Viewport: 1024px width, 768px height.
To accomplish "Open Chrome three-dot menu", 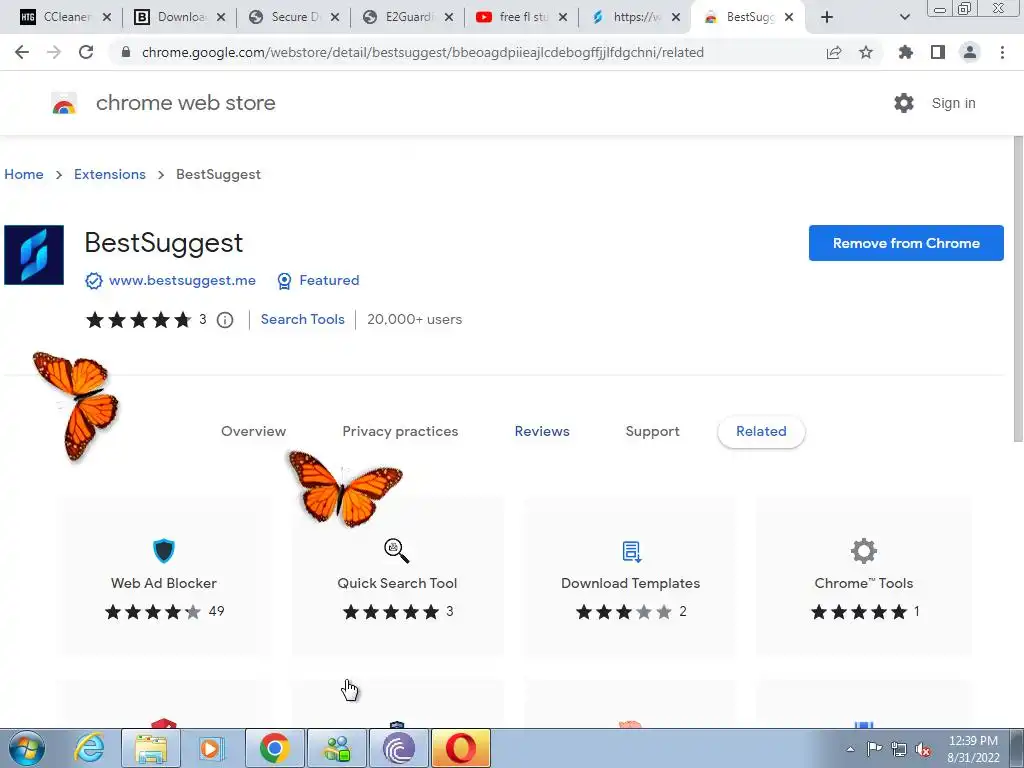I will pos(1002,52).
